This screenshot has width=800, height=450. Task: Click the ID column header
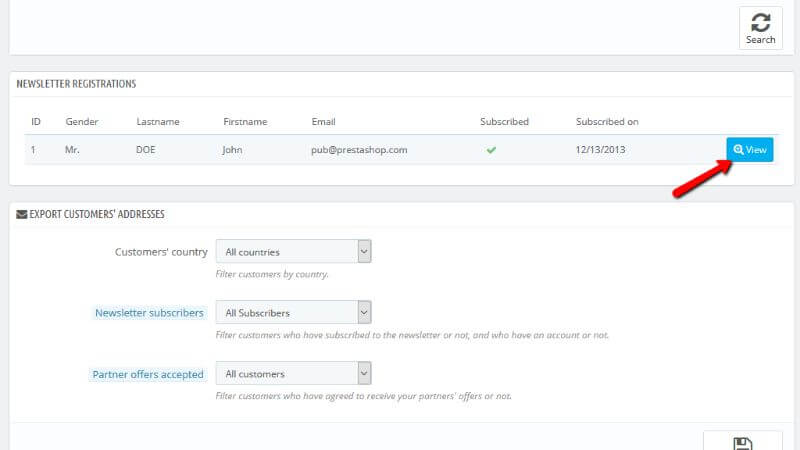tap(36, 121)
